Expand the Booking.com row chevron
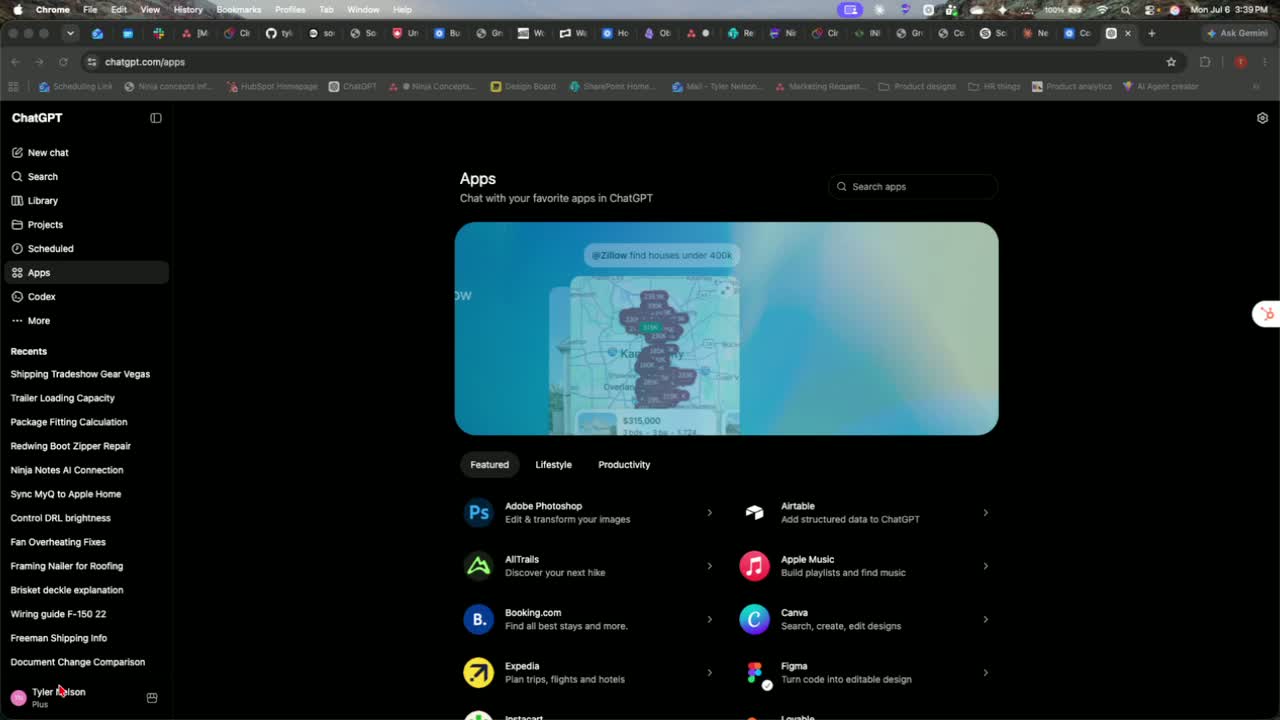1280x720 pixels. click(x=710, y=619)
